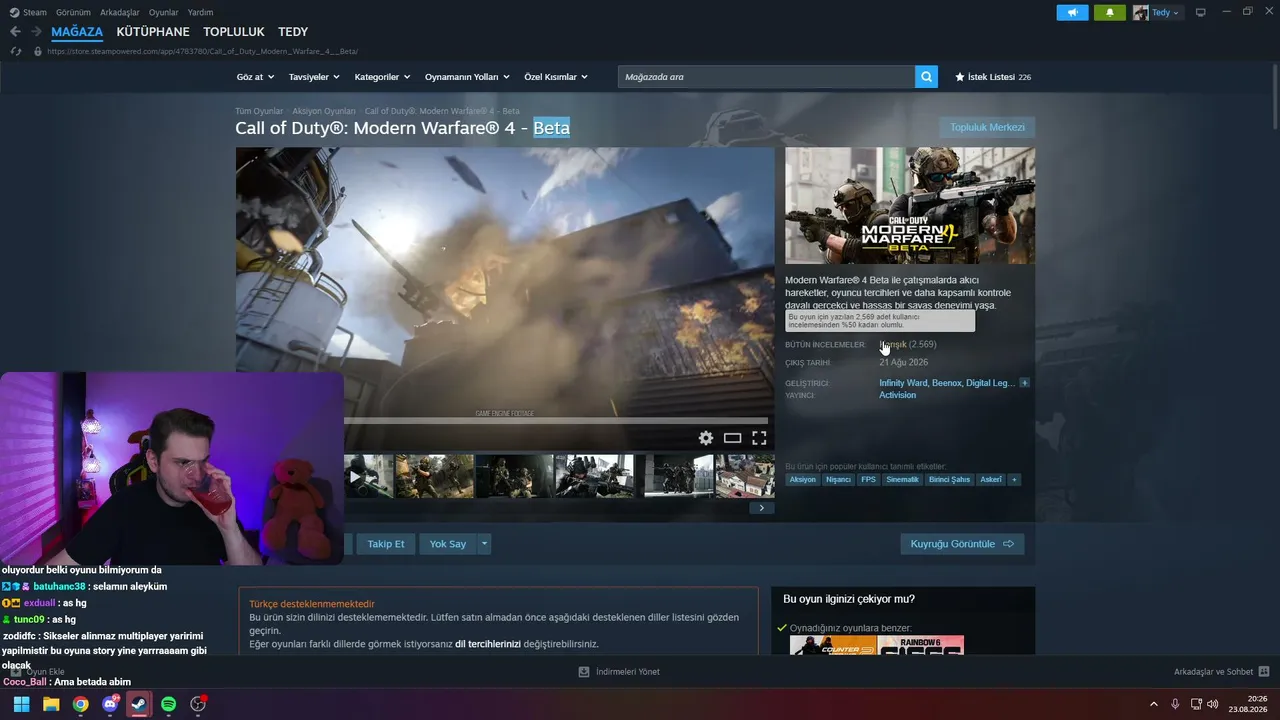Screen dimensions: 1280x720
Task: Go back with the Steam back arrow
Action: [x=15, y=32]
